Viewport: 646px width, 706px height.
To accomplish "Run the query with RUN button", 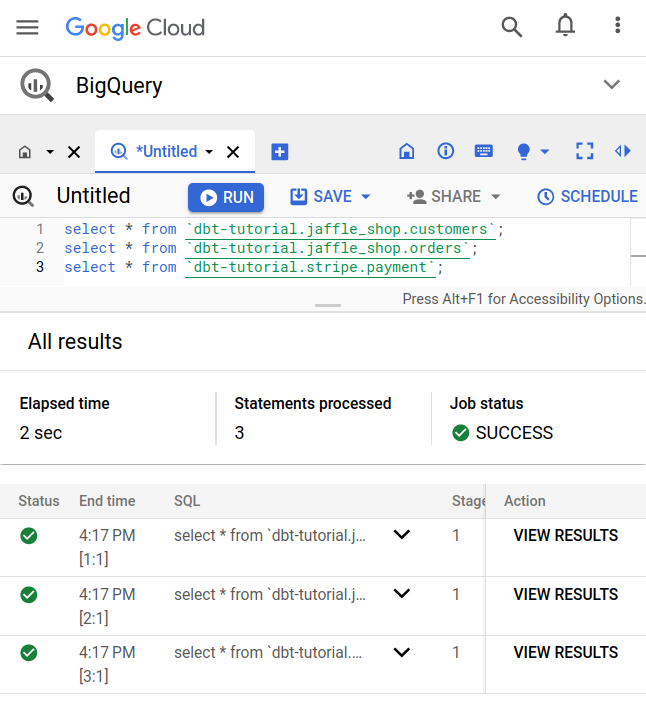I will [226, 197].
